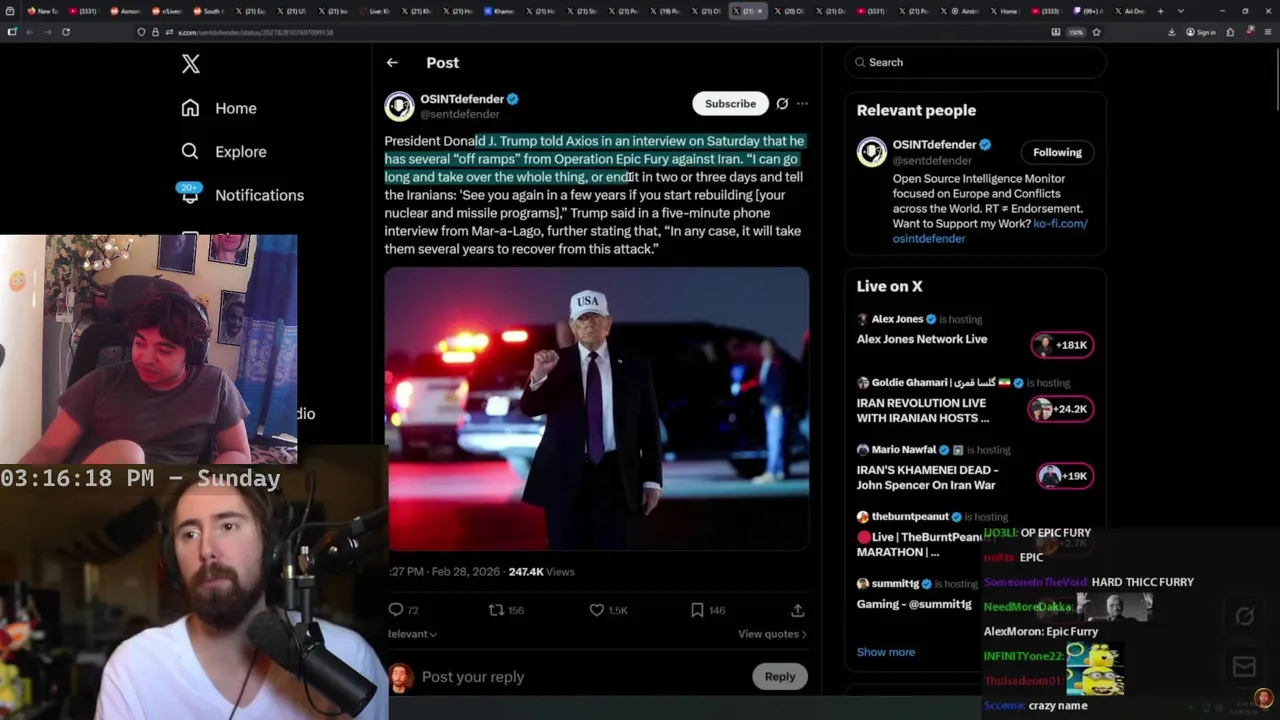The height and width of the screenshot is (720, 1280).
Task: Click the 150% zoom indicator
Action: coord(1076,32)
